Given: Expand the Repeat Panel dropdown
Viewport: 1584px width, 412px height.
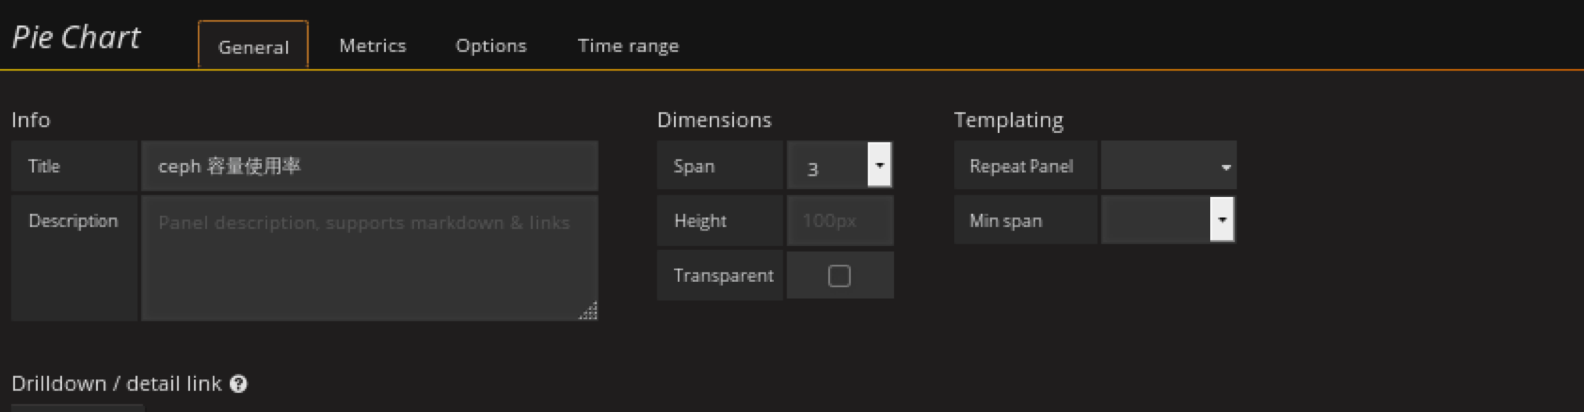Looking at the screenshot, I should [1168, 166].
